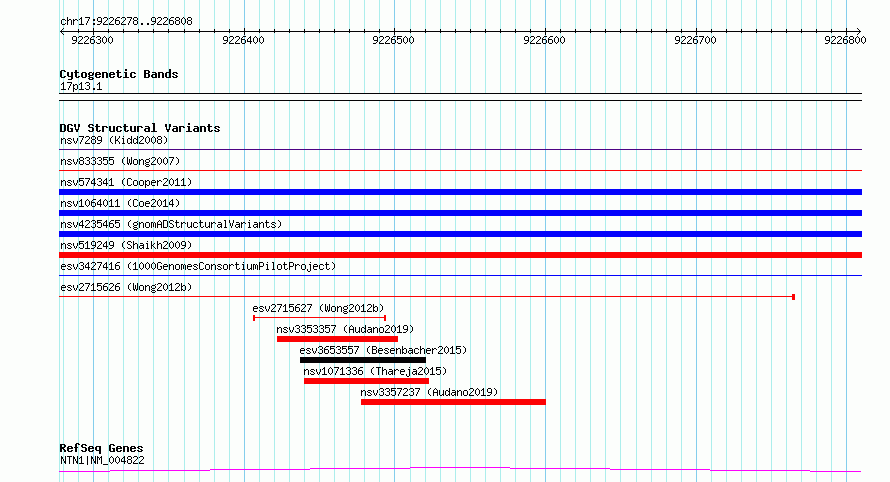Select the nsv574341 (Cooper2011) label
The height and width of the screenshot is (482, 890).
[x=126, y=182]
